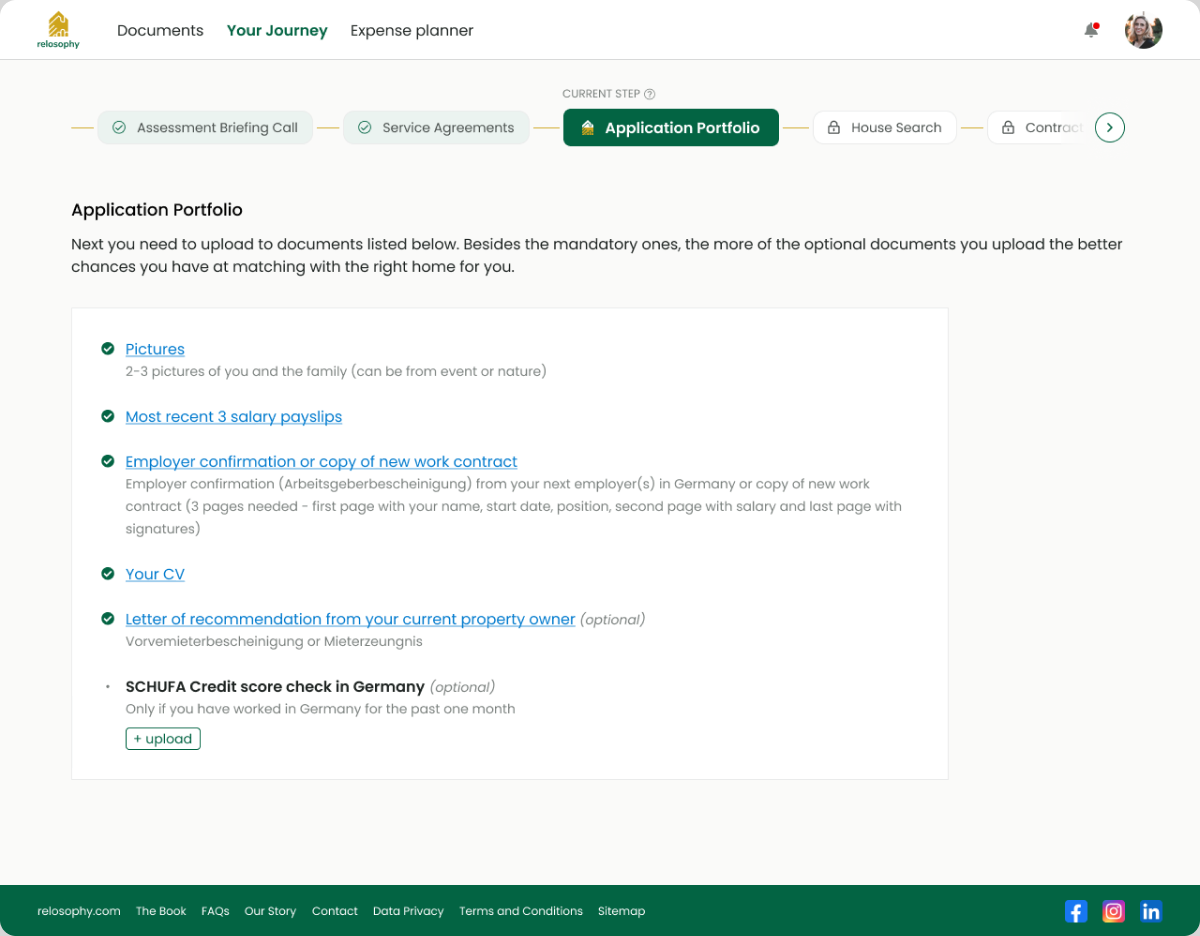1200x936 pixels.
Task: Open the Letter of recommendation link
Action: click(x=350, y=619)
